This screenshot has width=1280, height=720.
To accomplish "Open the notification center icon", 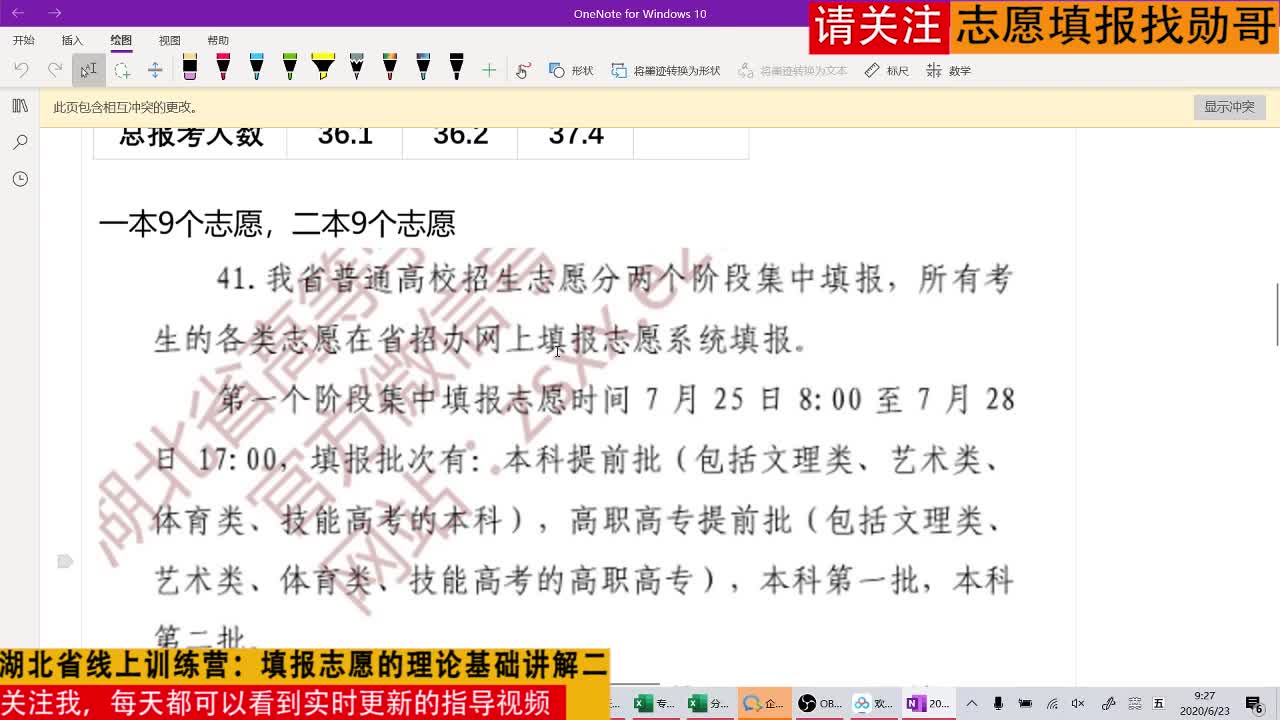I will click(x=1254, y=704).
